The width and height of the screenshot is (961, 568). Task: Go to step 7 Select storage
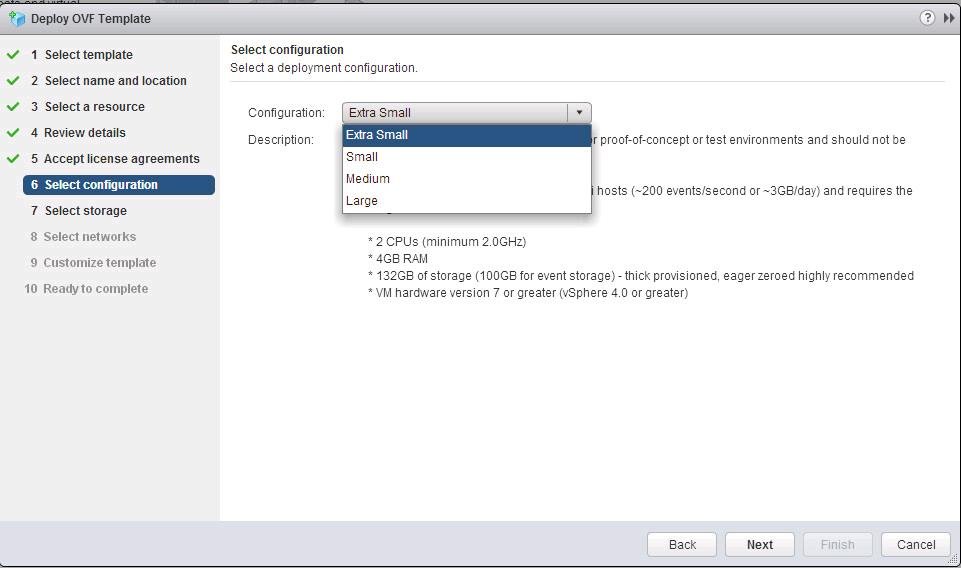click(85, 211)
